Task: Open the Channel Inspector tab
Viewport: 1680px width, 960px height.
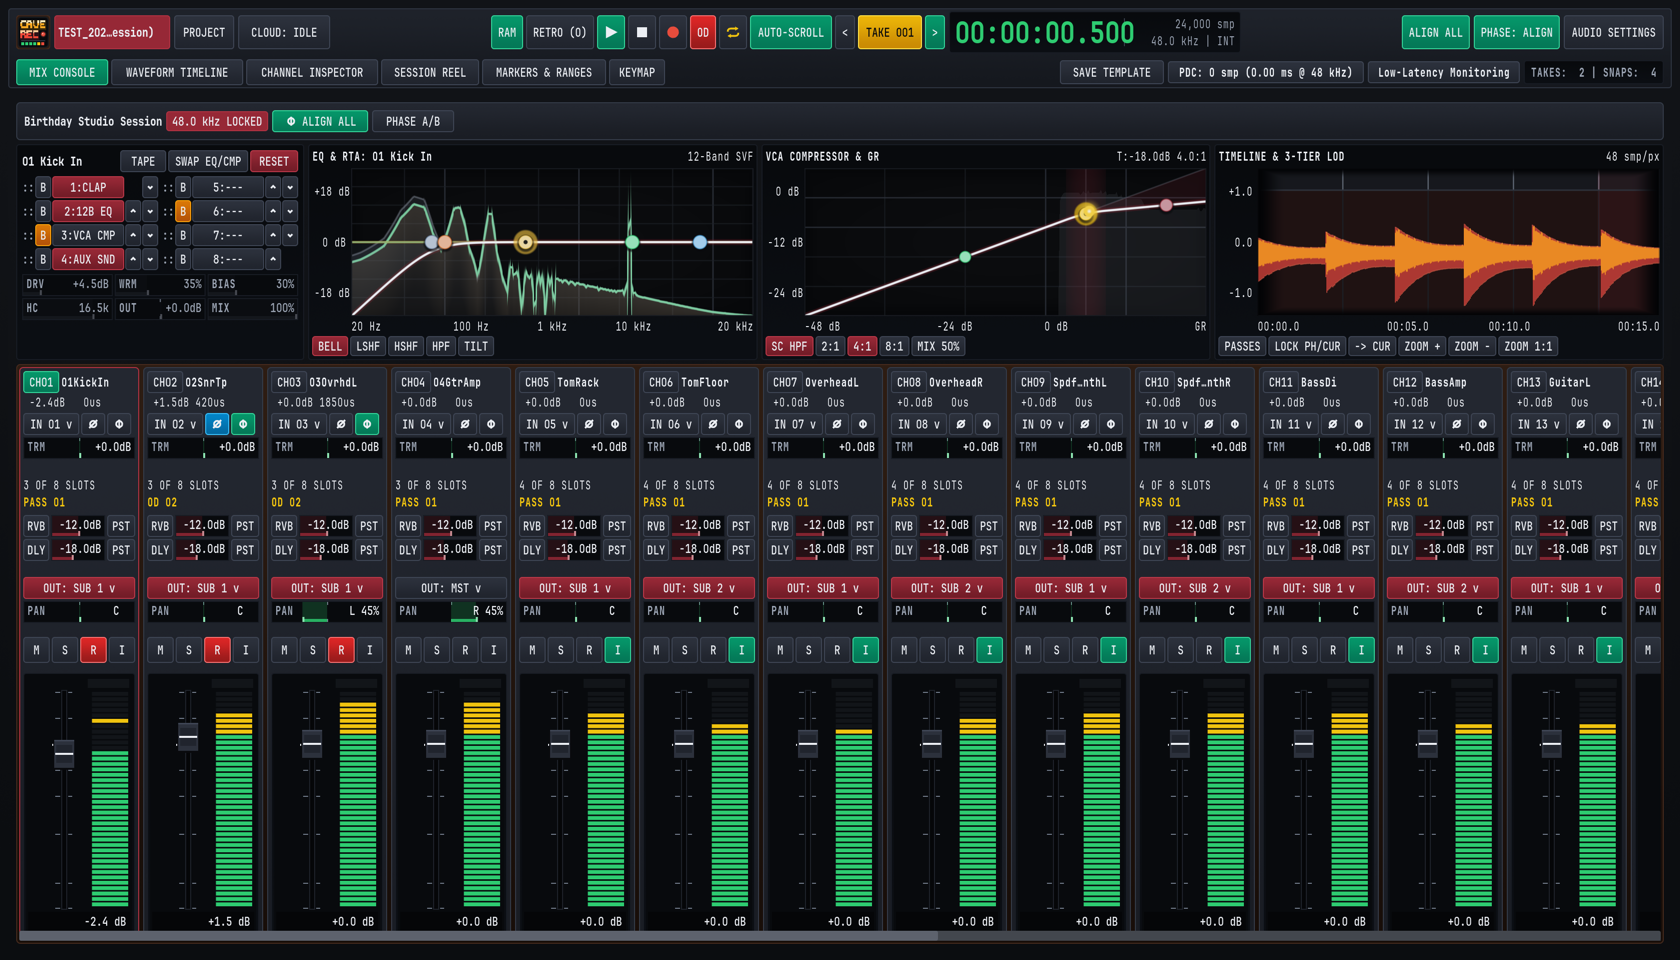Action: [x=312, y=72]
